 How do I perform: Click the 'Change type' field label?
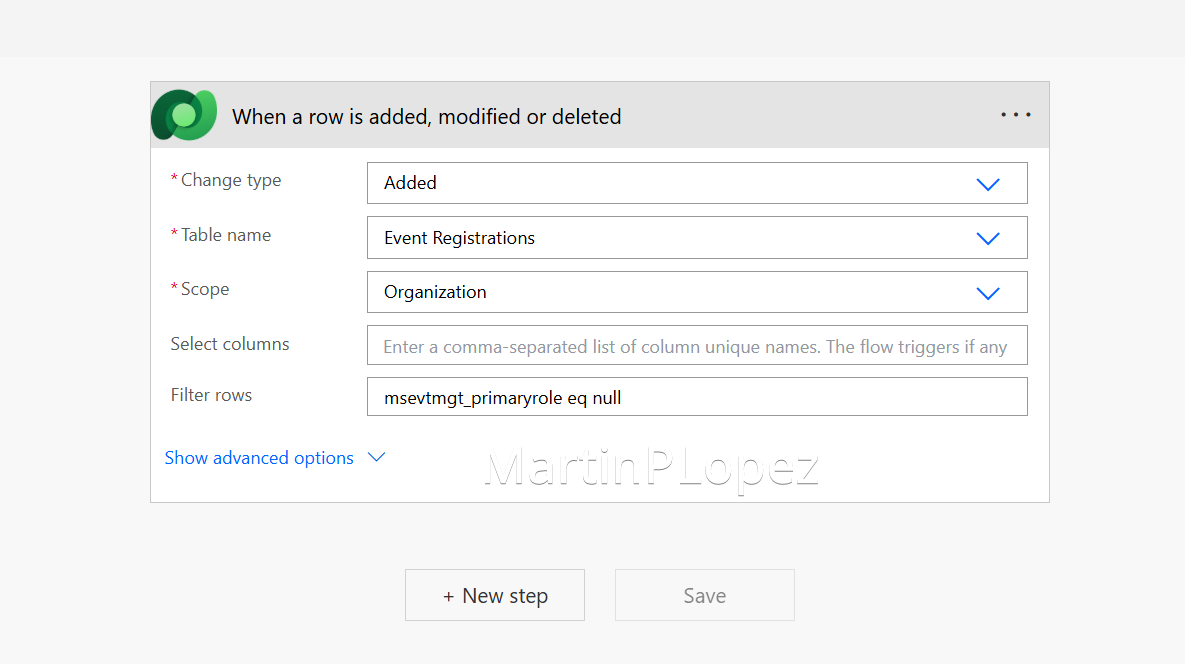coord(230,180)
